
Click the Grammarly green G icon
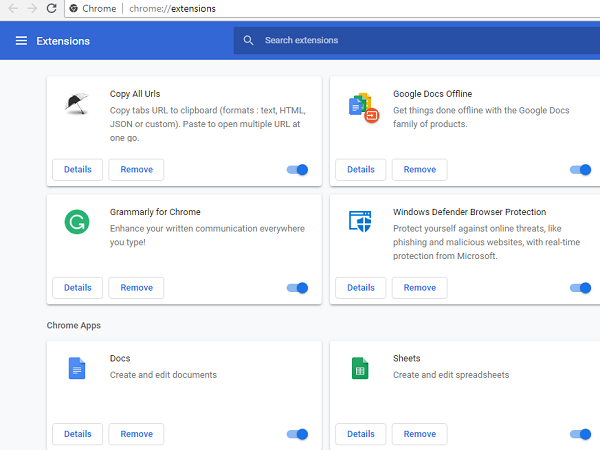(77, 222)
